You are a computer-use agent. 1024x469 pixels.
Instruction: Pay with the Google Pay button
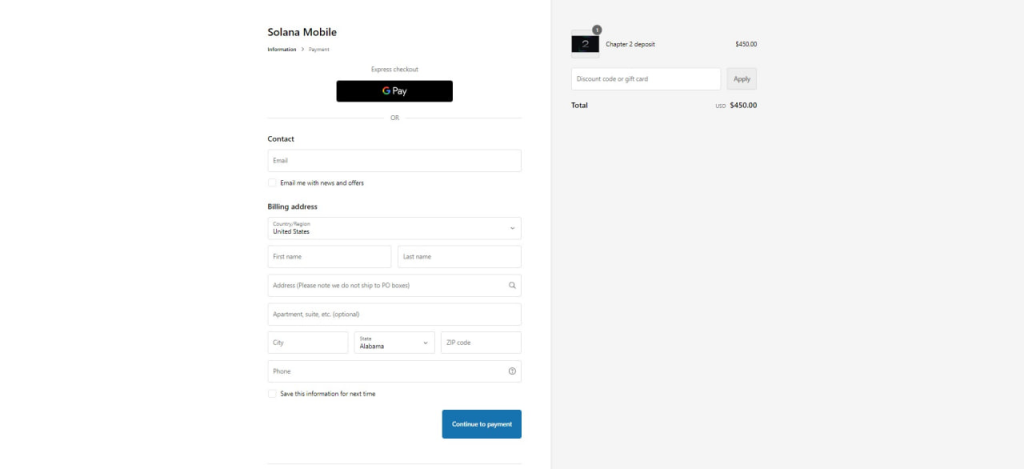point(394,91)
